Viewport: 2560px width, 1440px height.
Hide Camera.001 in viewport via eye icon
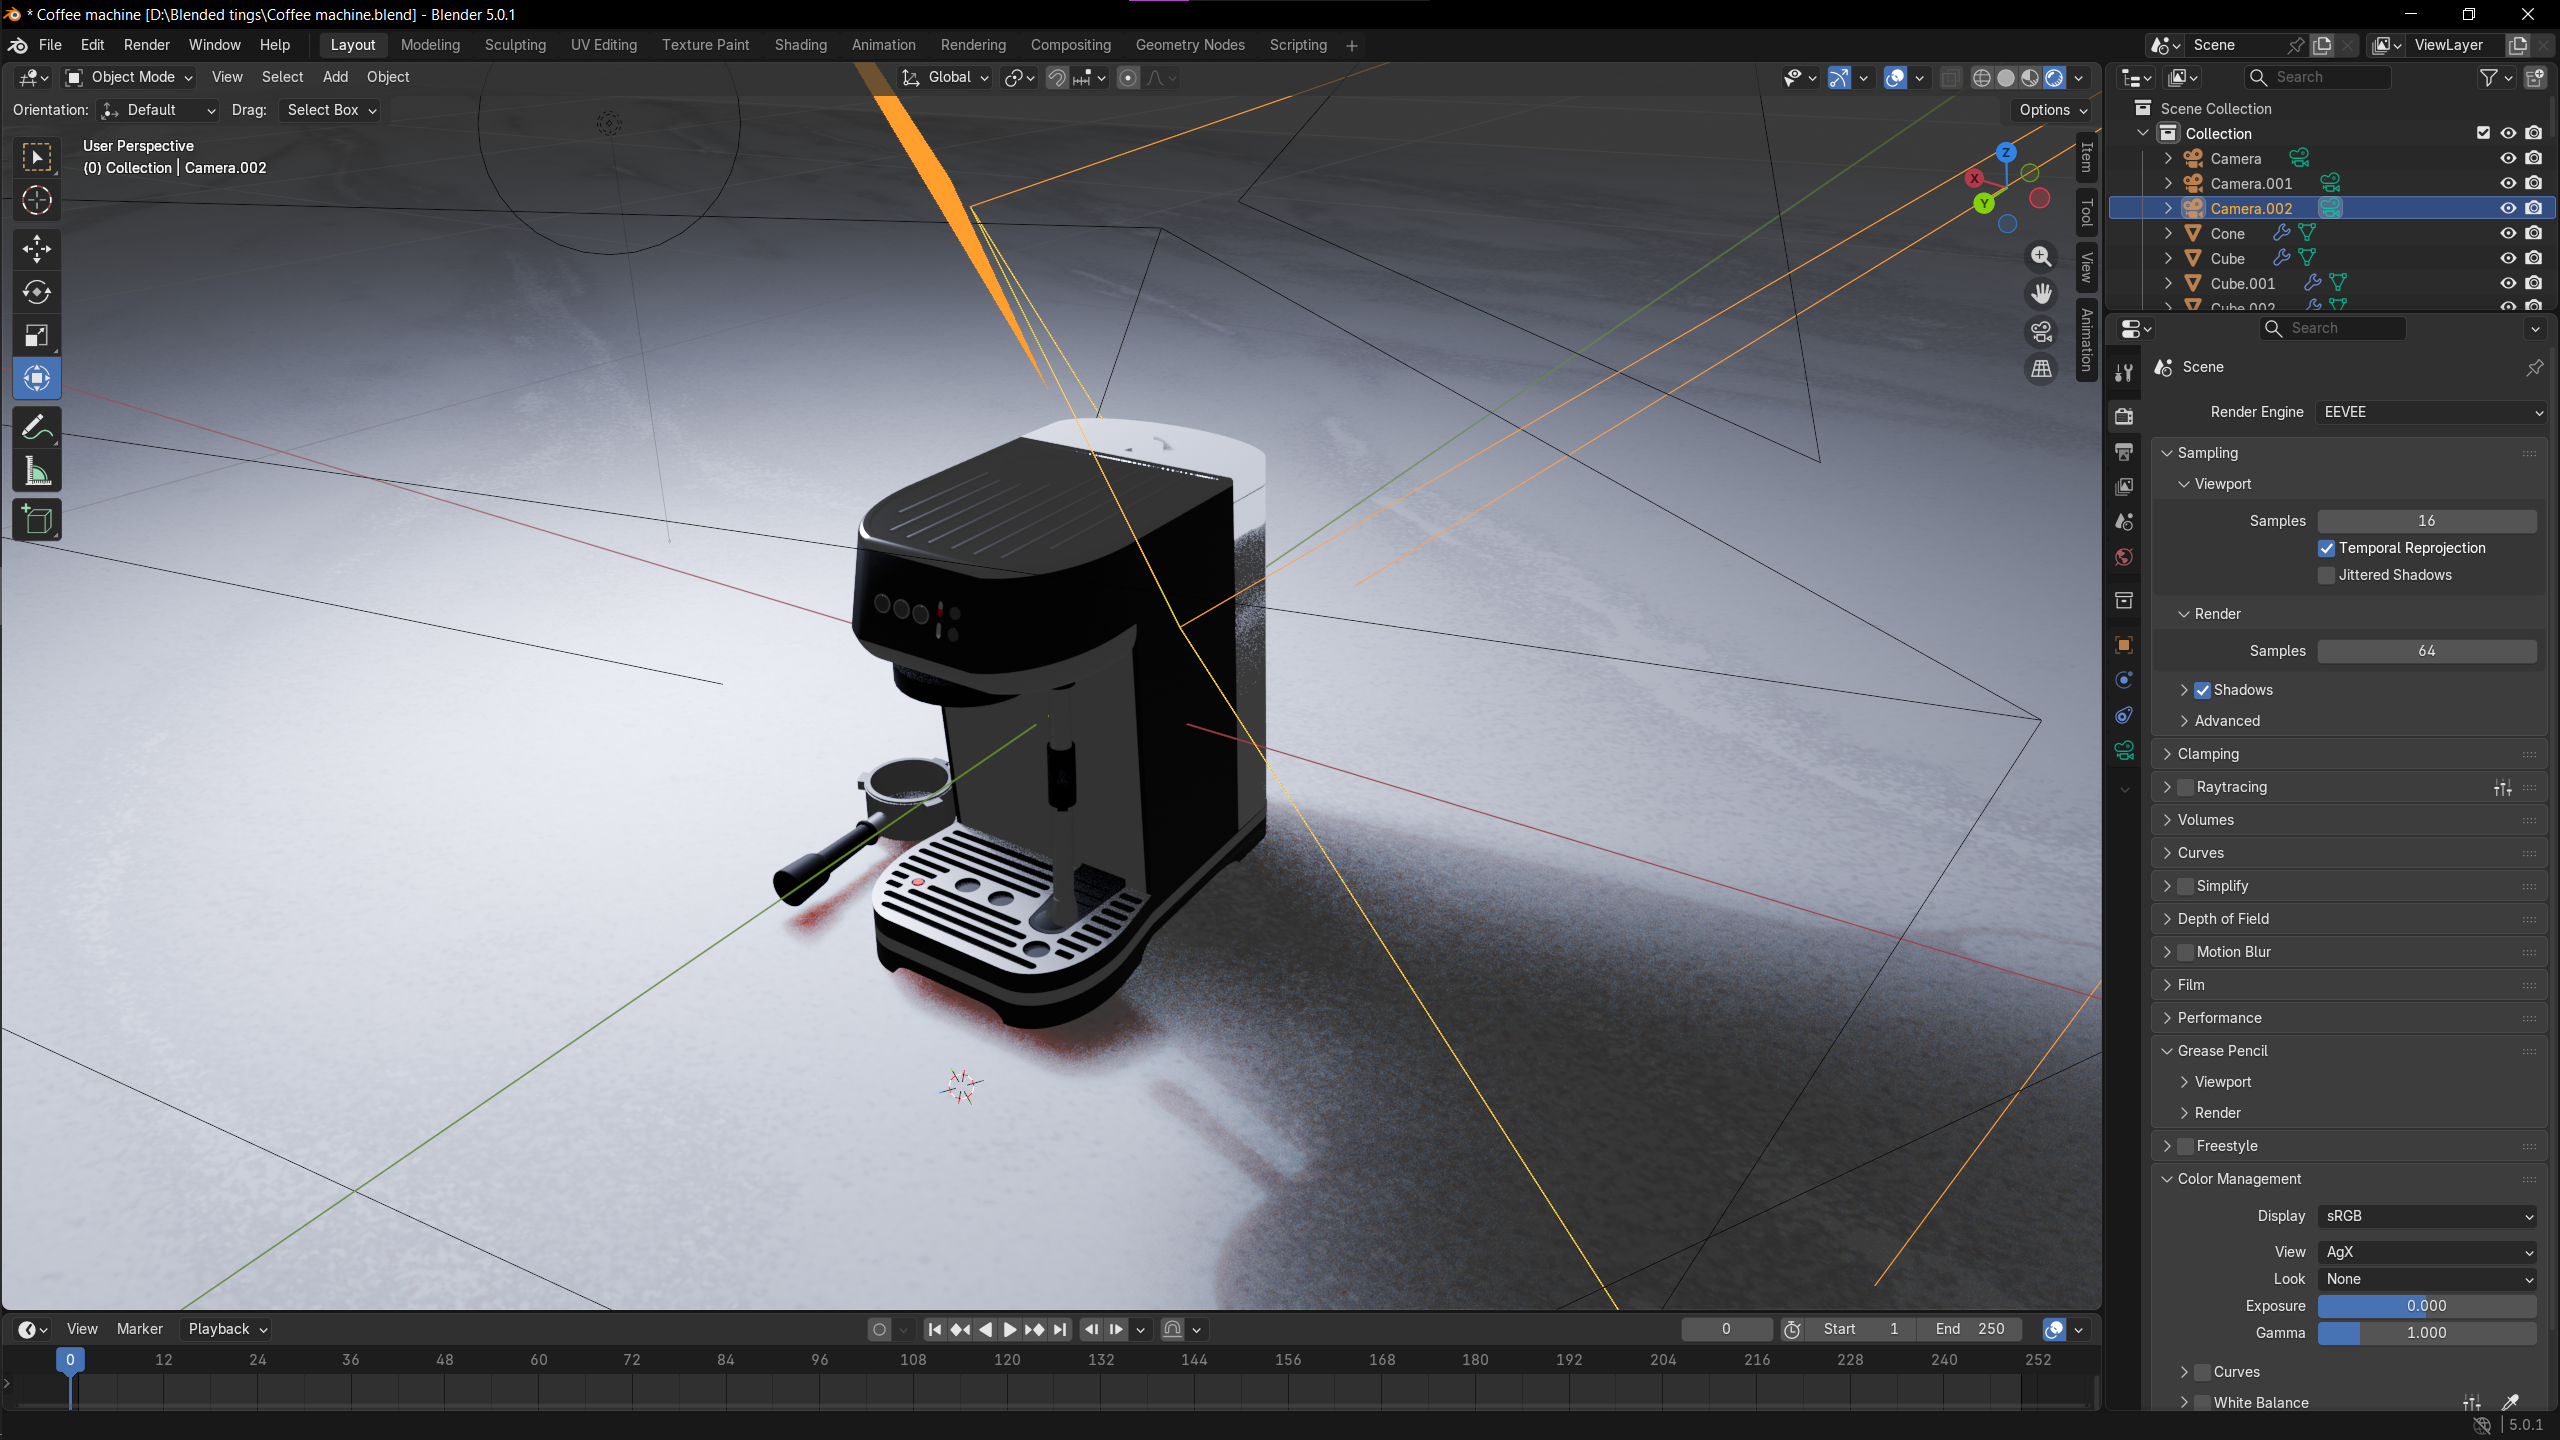pyautogui.click(x=2508, y=183)
